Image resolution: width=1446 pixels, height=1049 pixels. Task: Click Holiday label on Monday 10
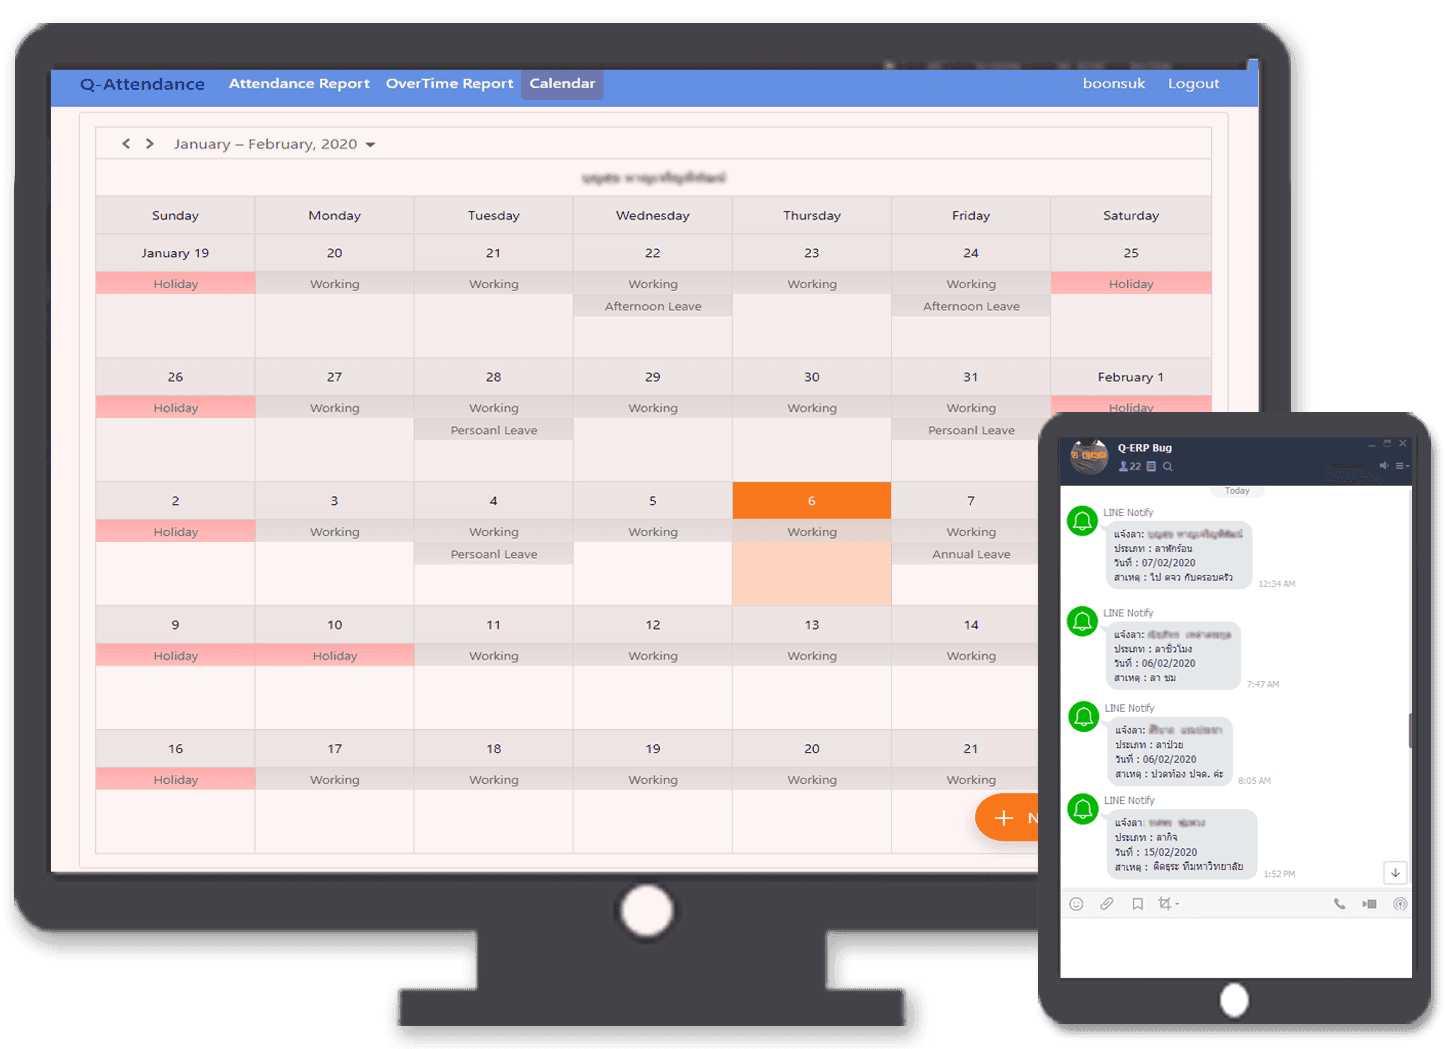(335, 656)
